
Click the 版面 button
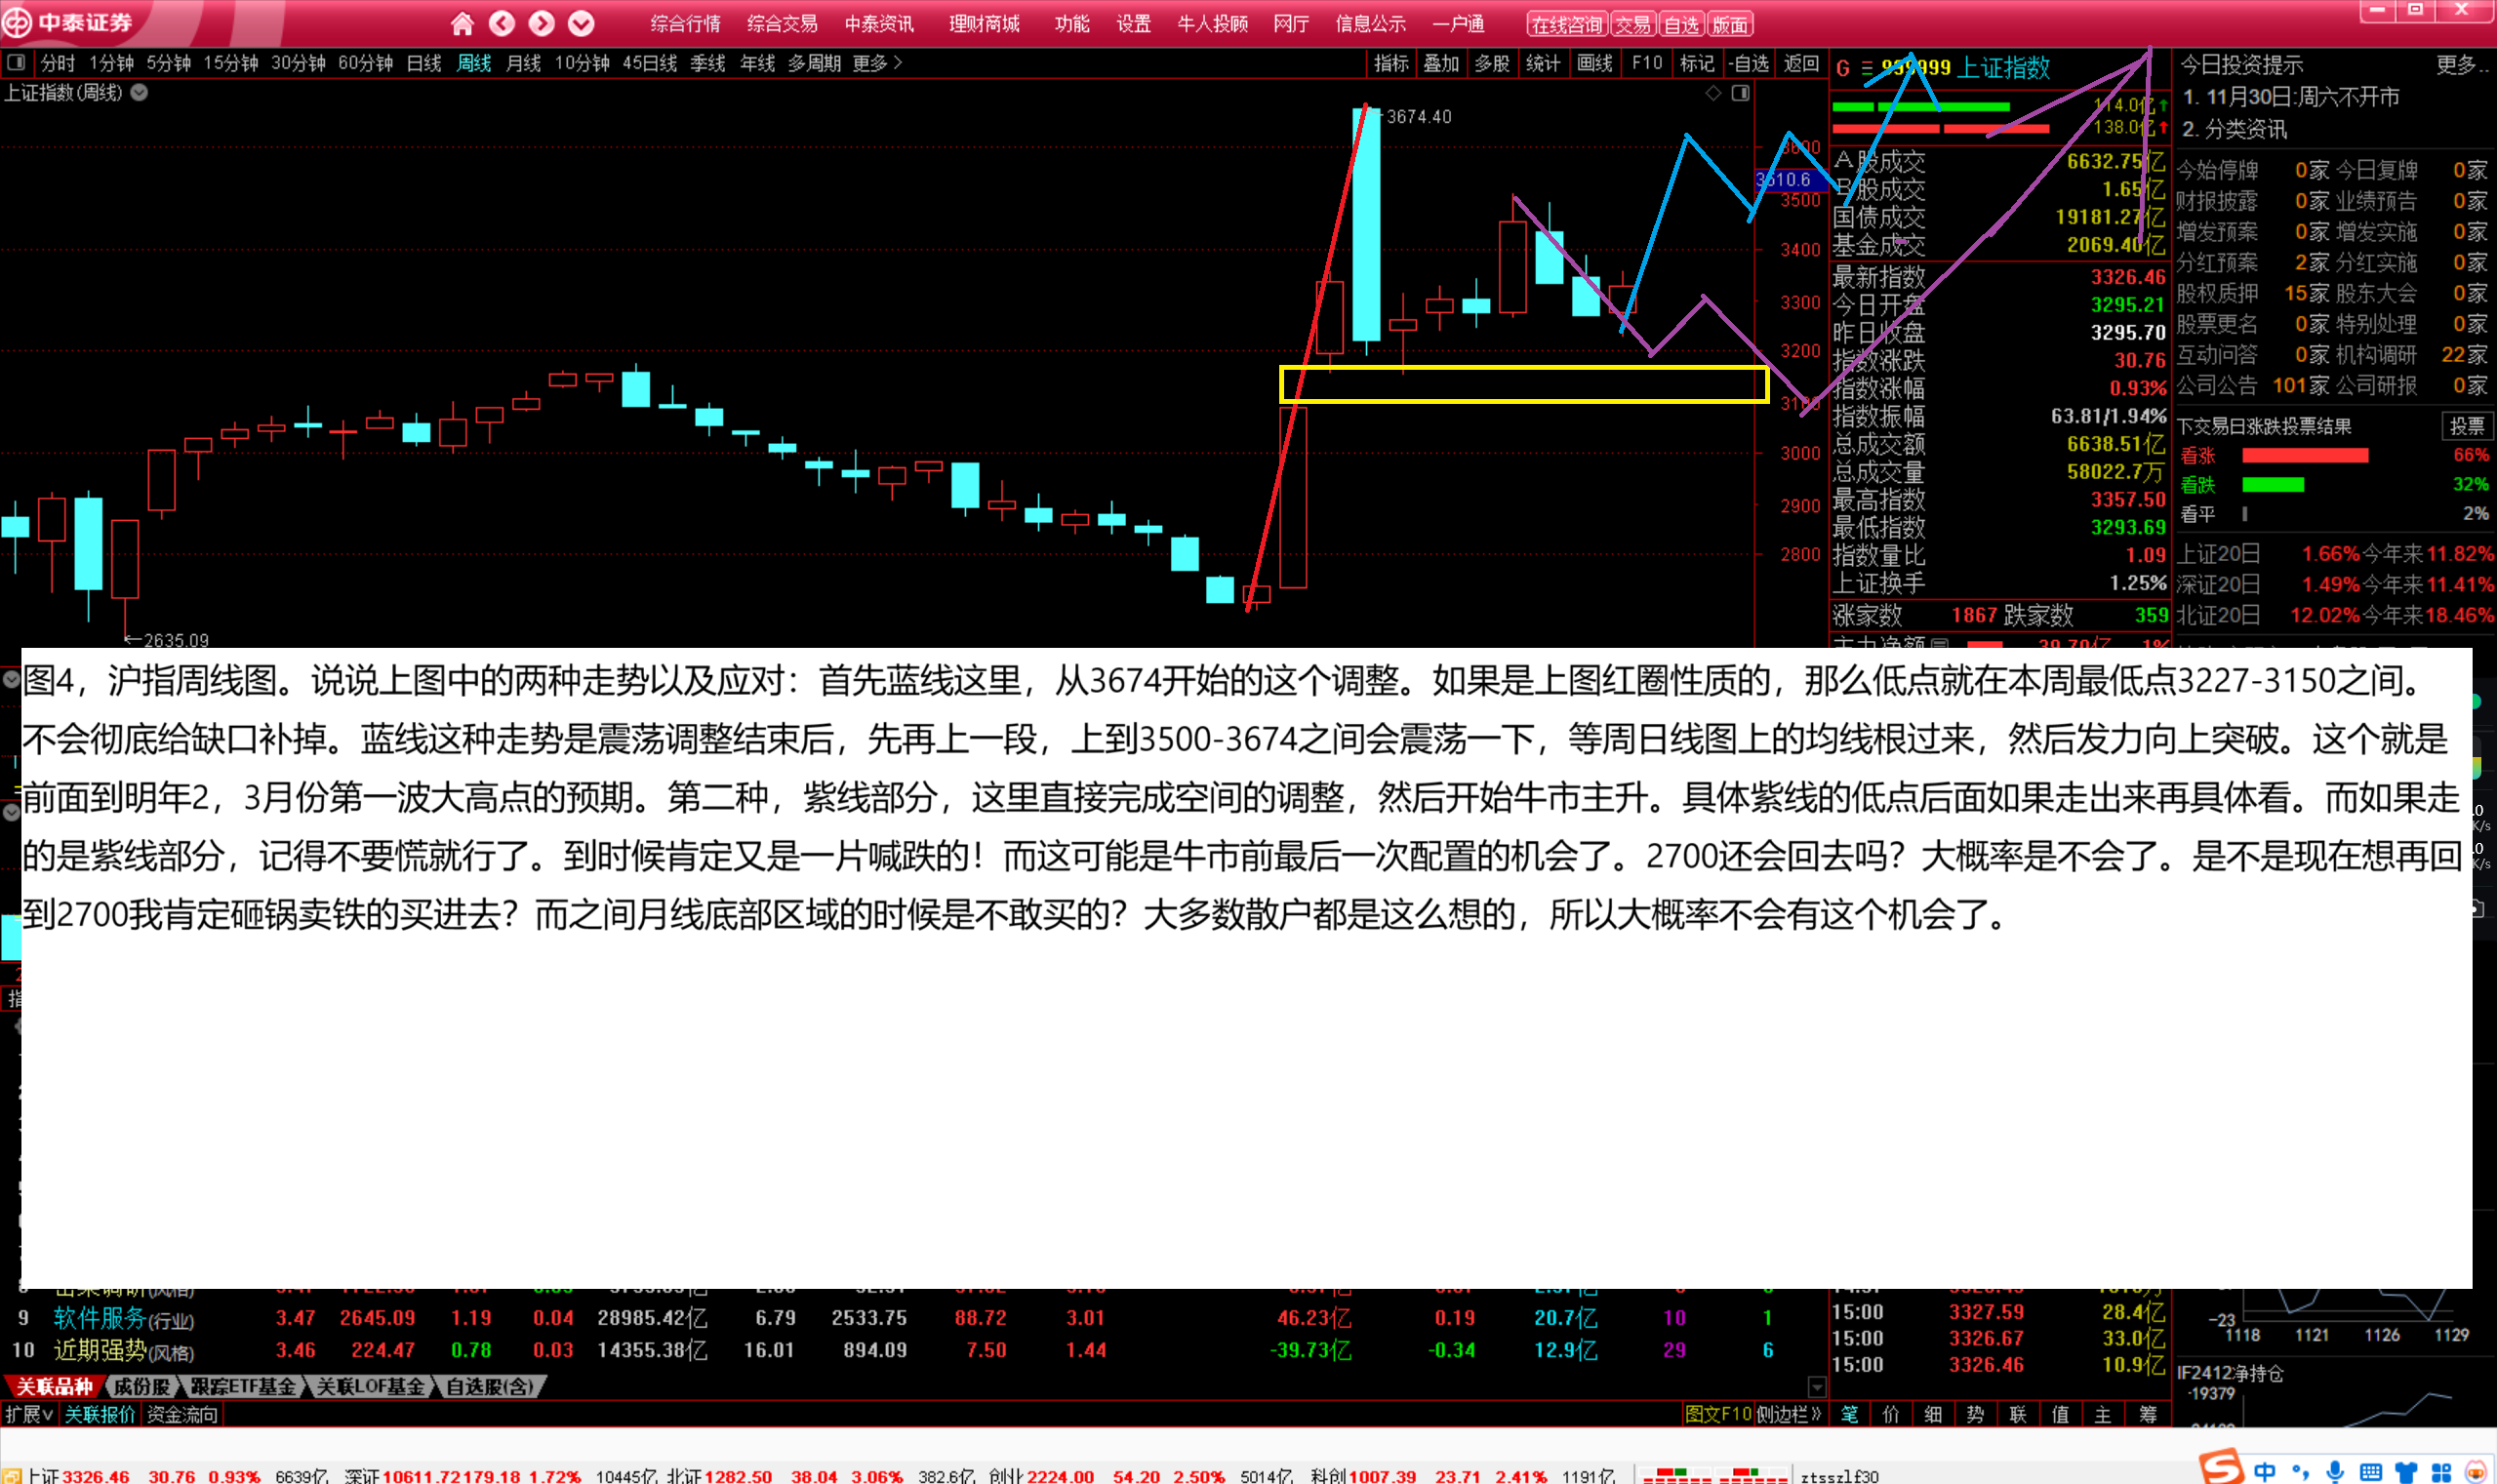coord(1730,24)
